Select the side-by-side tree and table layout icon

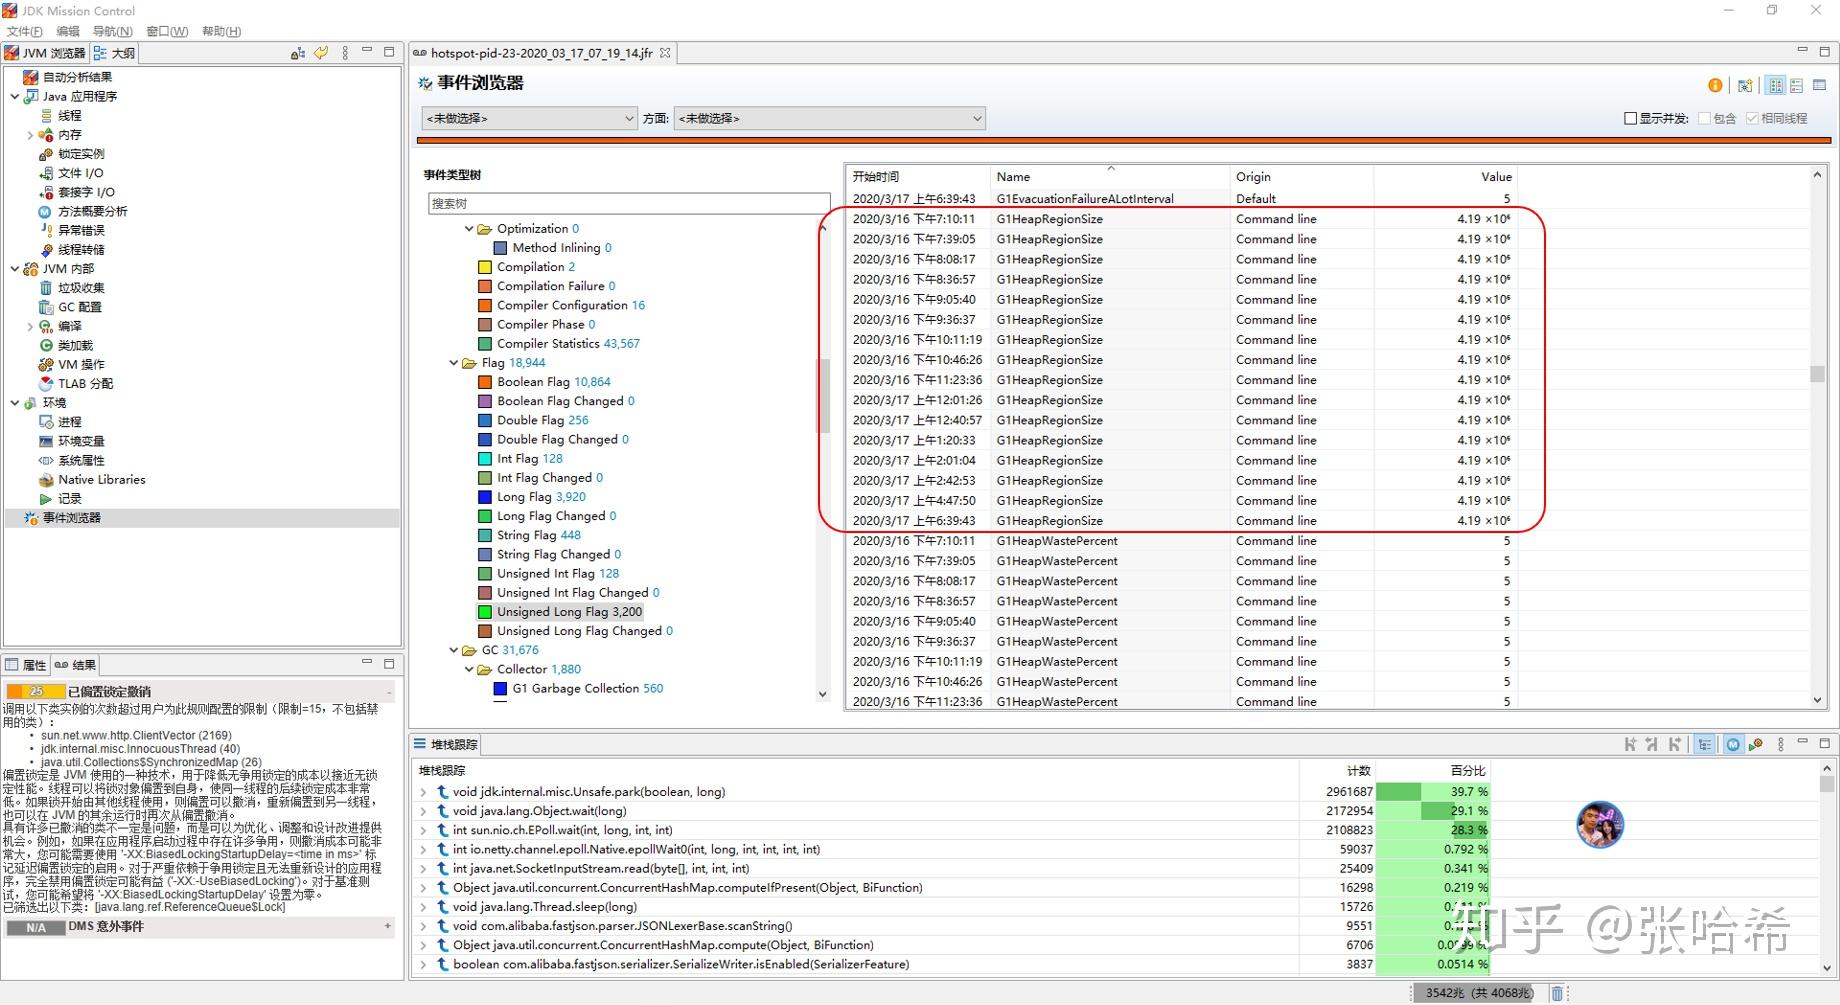click(1776, 86)
